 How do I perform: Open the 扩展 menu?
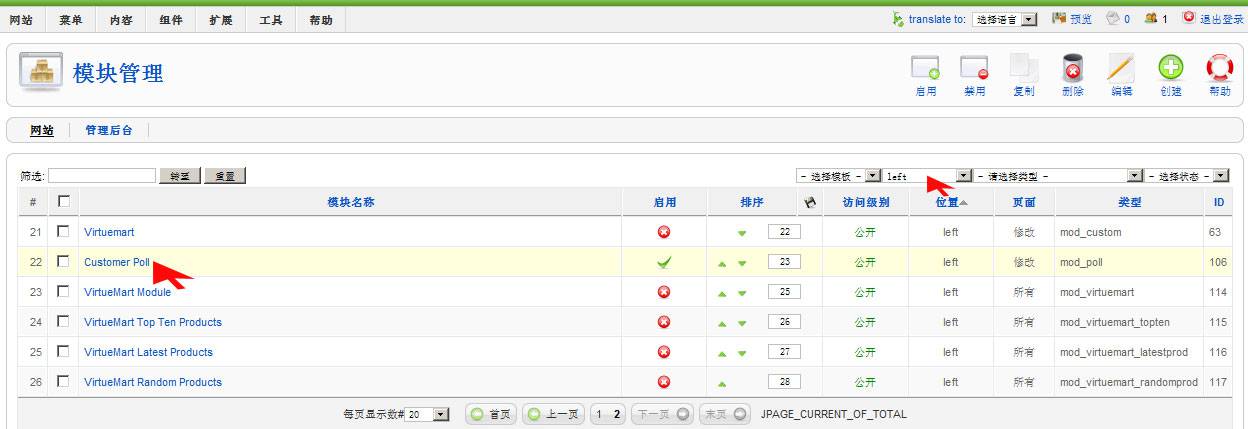click(x=221, y=20)
